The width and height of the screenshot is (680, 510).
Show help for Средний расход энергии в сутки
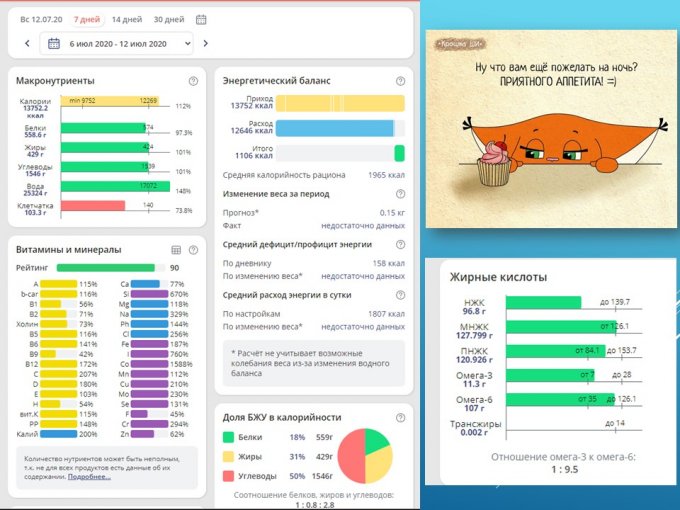click(399, 295)
